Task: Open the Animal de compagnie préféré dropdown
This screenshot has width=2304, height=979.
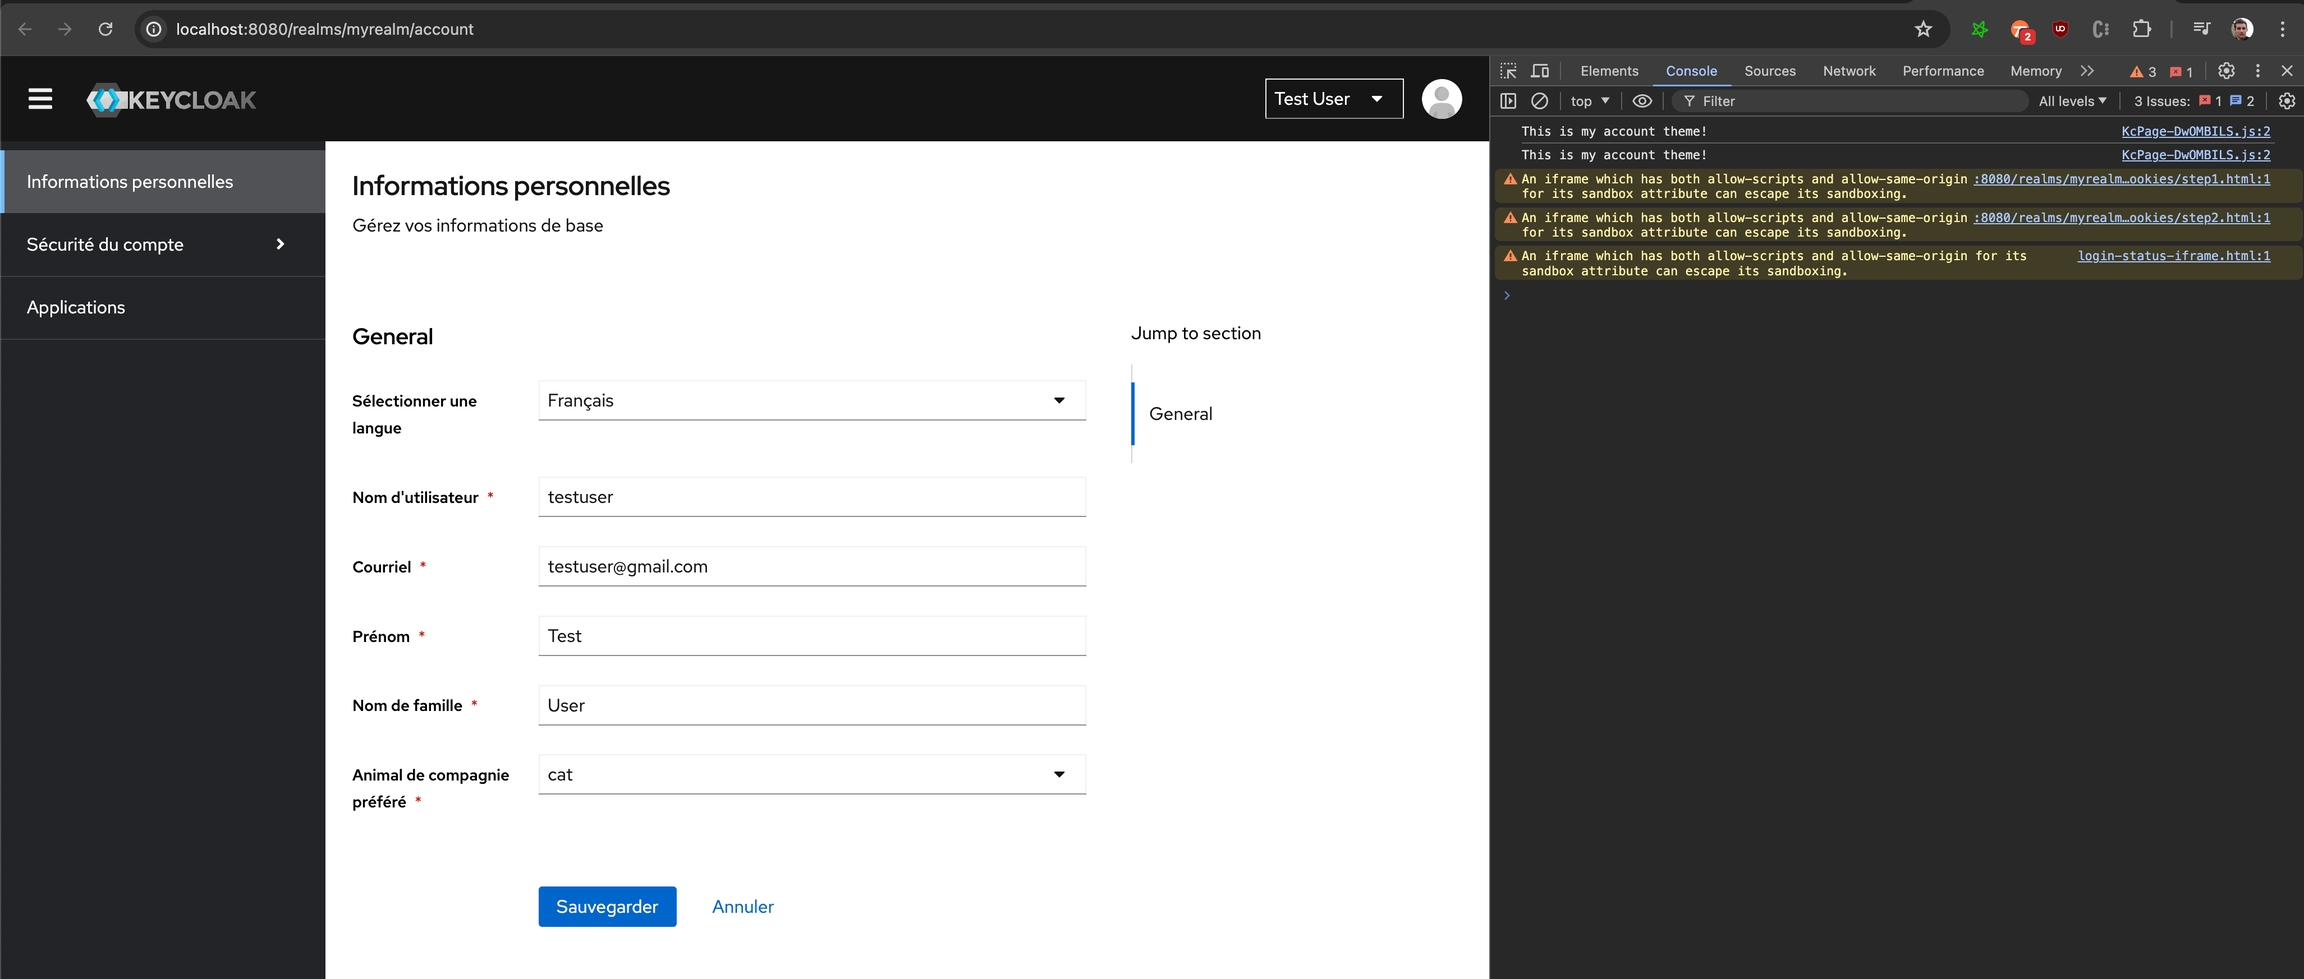Action: (x=811, y=775)
